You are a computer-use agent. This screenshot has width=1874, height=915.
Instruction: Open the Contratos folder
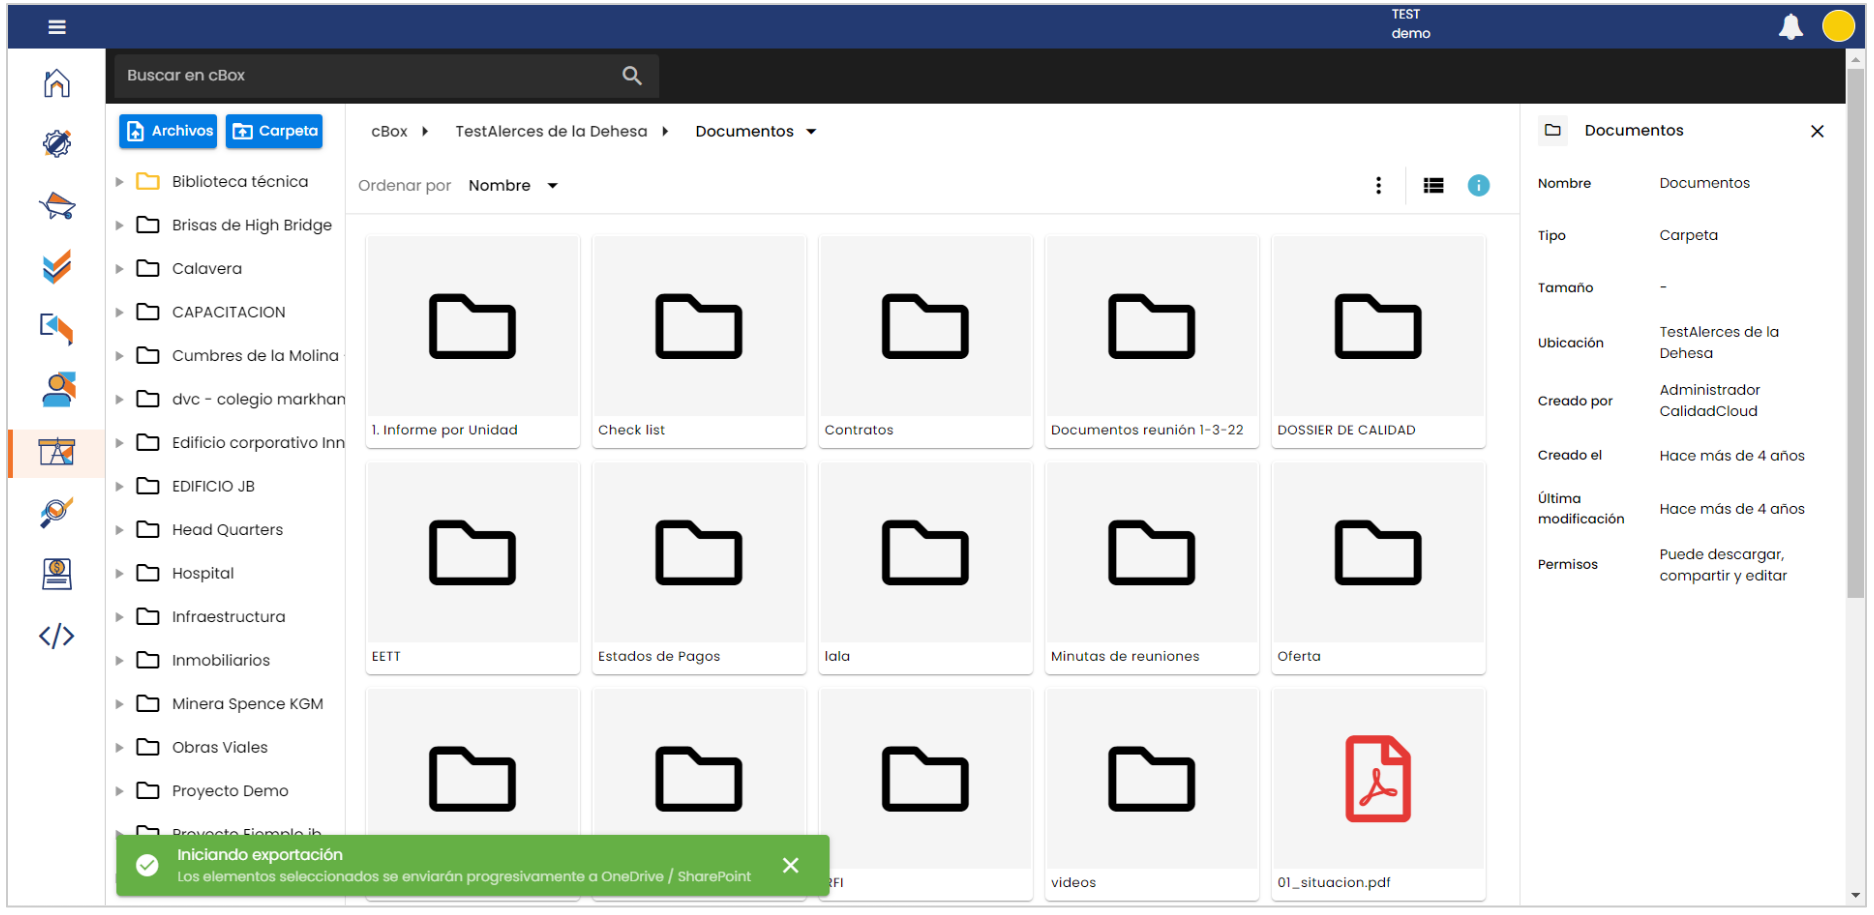click(925, 341)
